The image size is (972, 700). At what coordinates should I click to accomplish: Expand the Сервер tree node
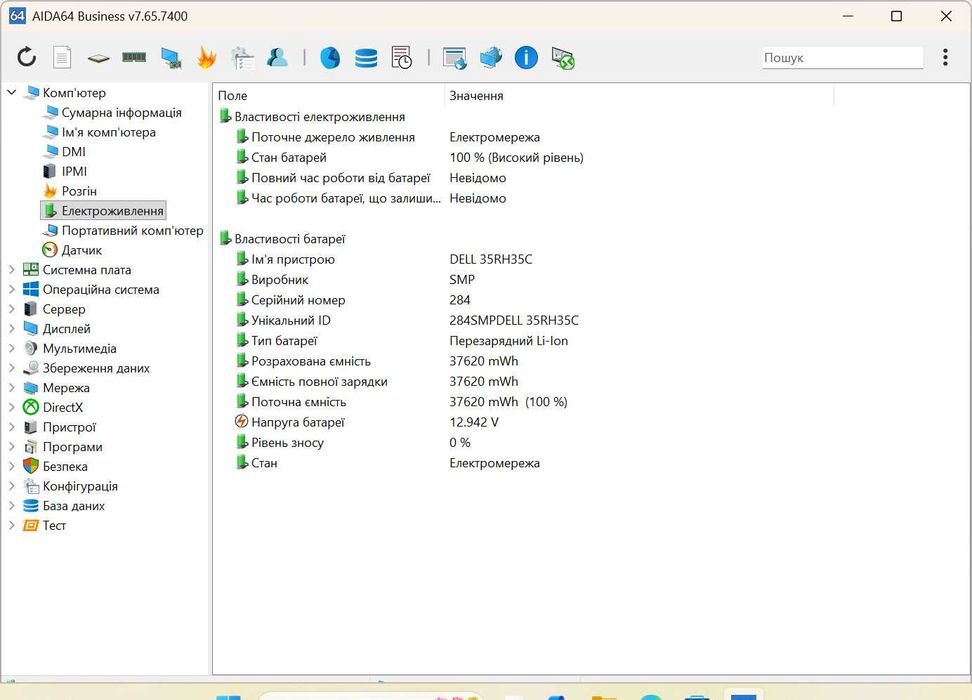[x=11, y=309]
